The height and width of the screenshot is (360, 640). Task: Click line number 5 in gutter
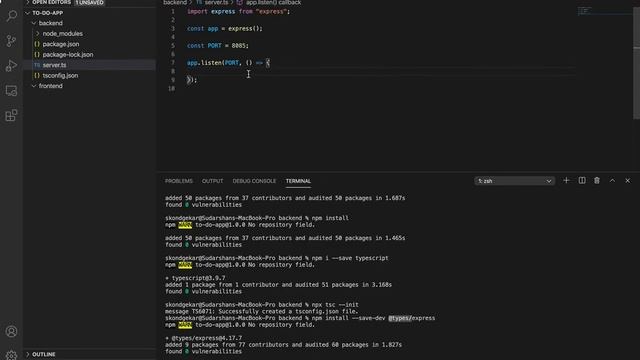pyautogui.click(x=173, y=46)
